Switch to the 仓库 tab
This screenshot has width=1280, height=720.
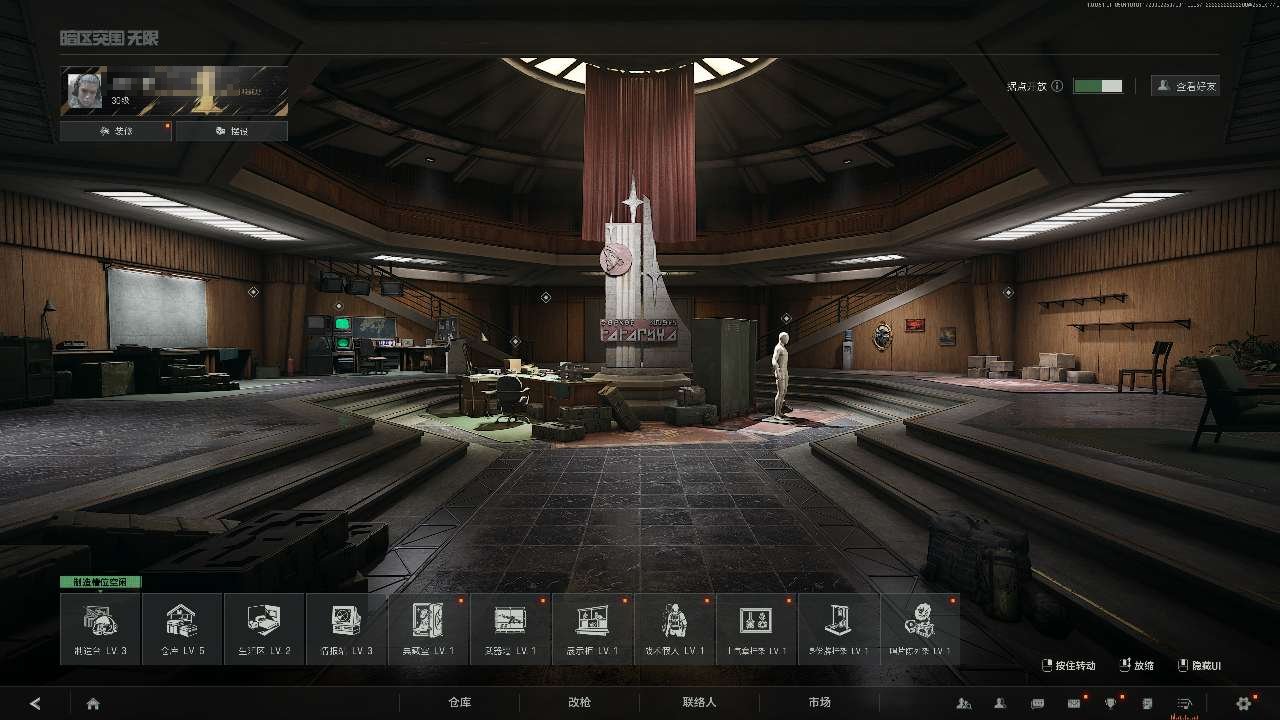[460, 702]
